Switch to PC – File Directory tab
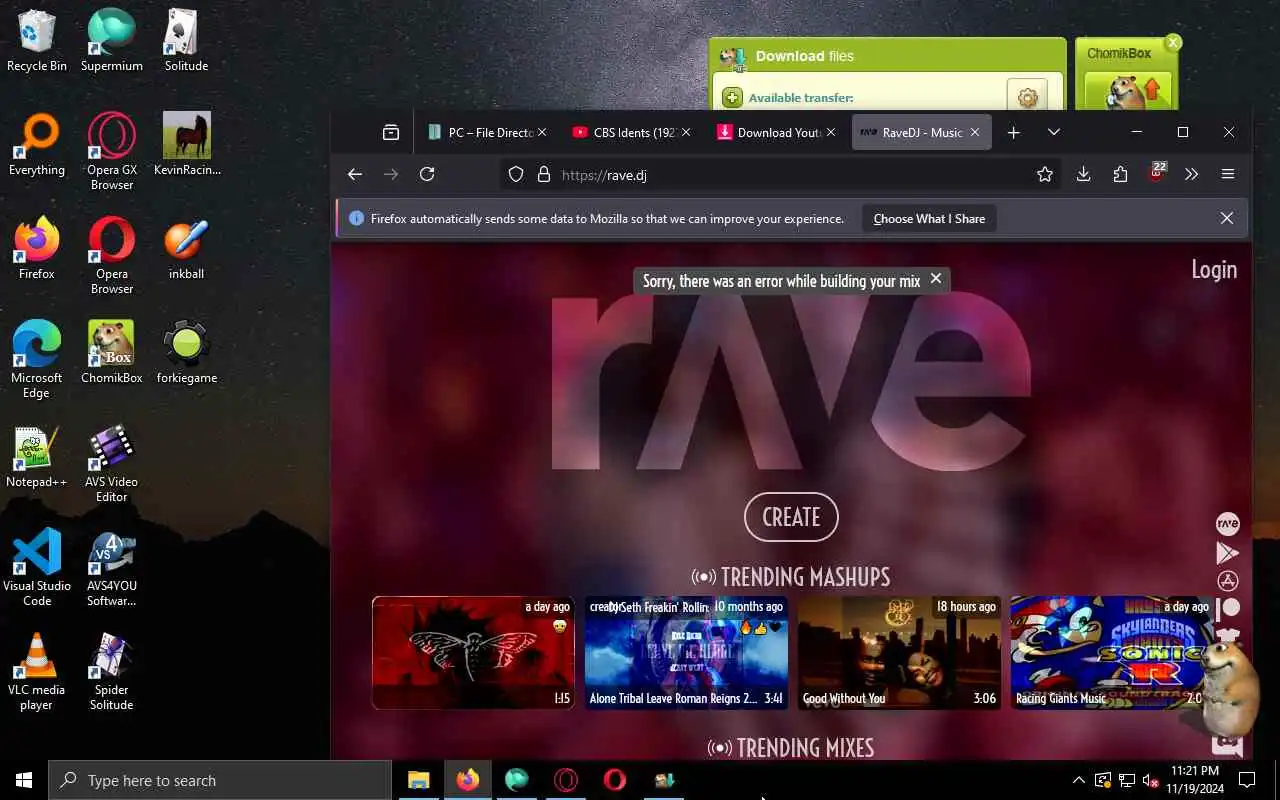Viewport: 1280px width, 800px height. click(486, 132)
